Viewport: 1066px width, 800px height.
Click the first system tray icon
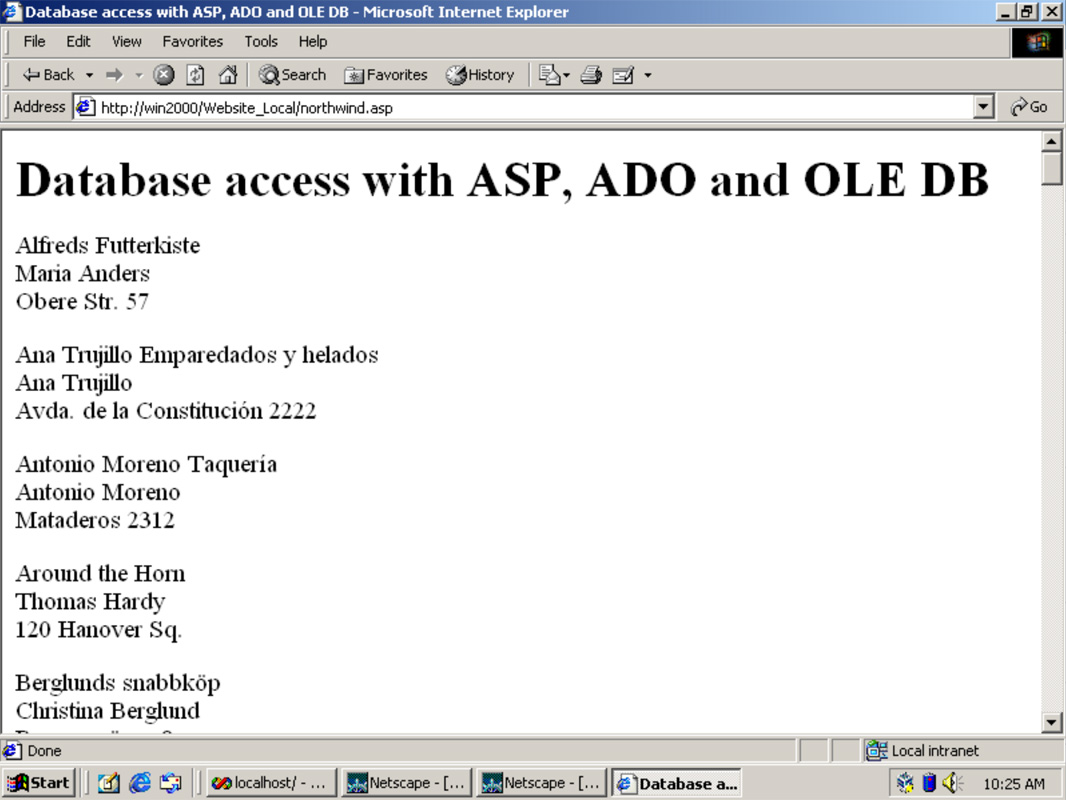point(905,783)
